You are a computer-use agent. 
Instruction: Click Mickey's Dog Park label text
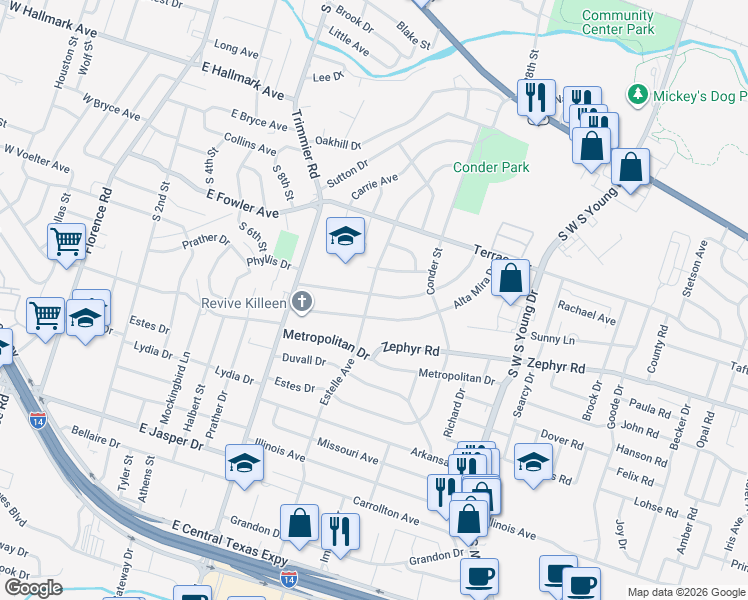coord(700,96)
